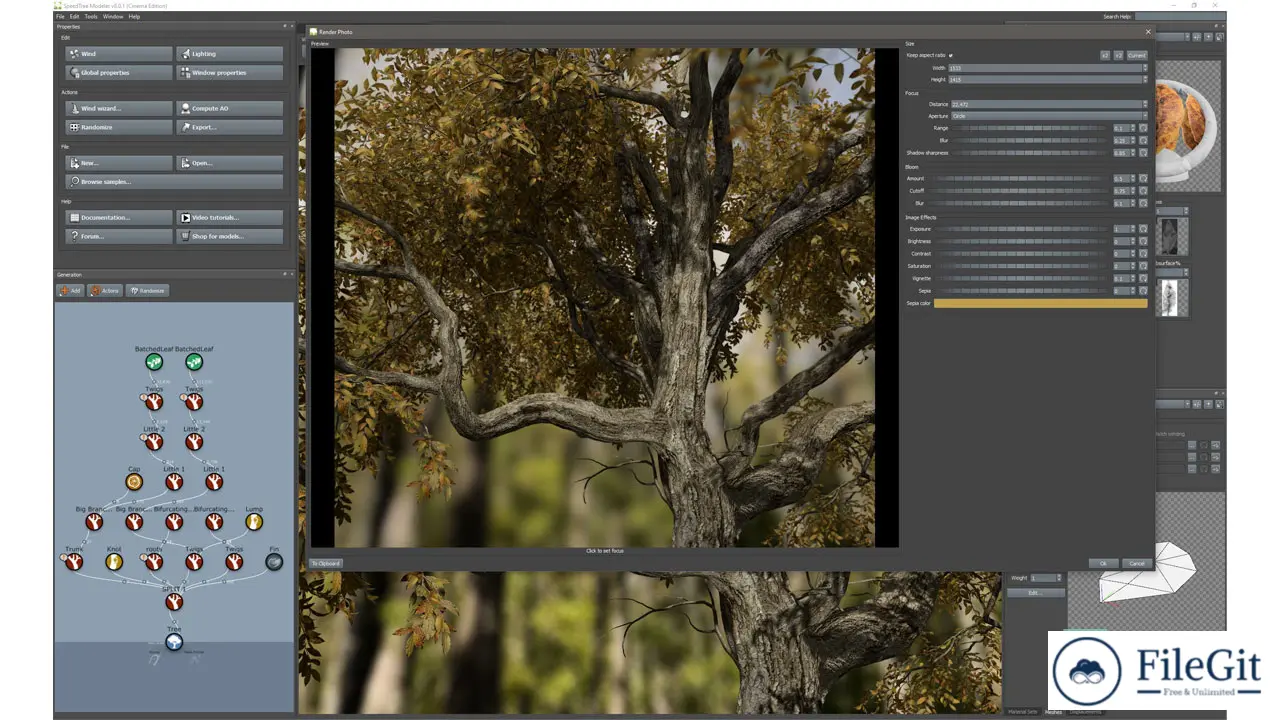Adjust the Shadow sharpness slider
This screenshot has width=1280, height=720.
1030,153
